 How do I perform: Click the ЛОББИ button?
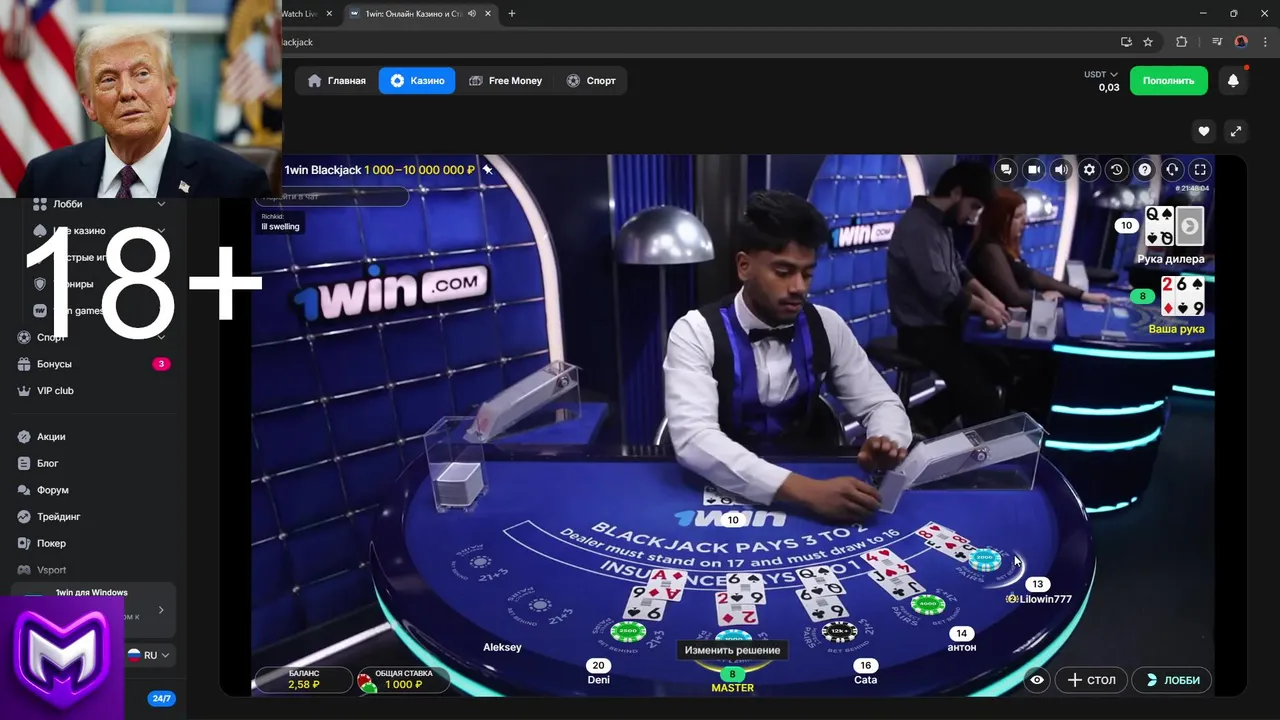(1172, 680)
